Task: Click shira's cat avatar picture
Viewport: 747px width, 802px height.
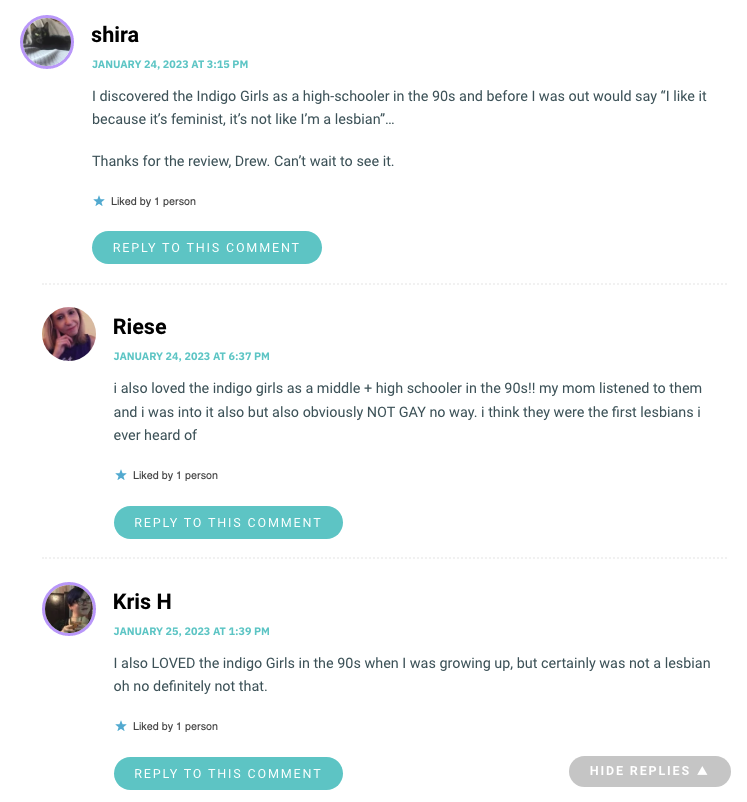Action: 47,42
